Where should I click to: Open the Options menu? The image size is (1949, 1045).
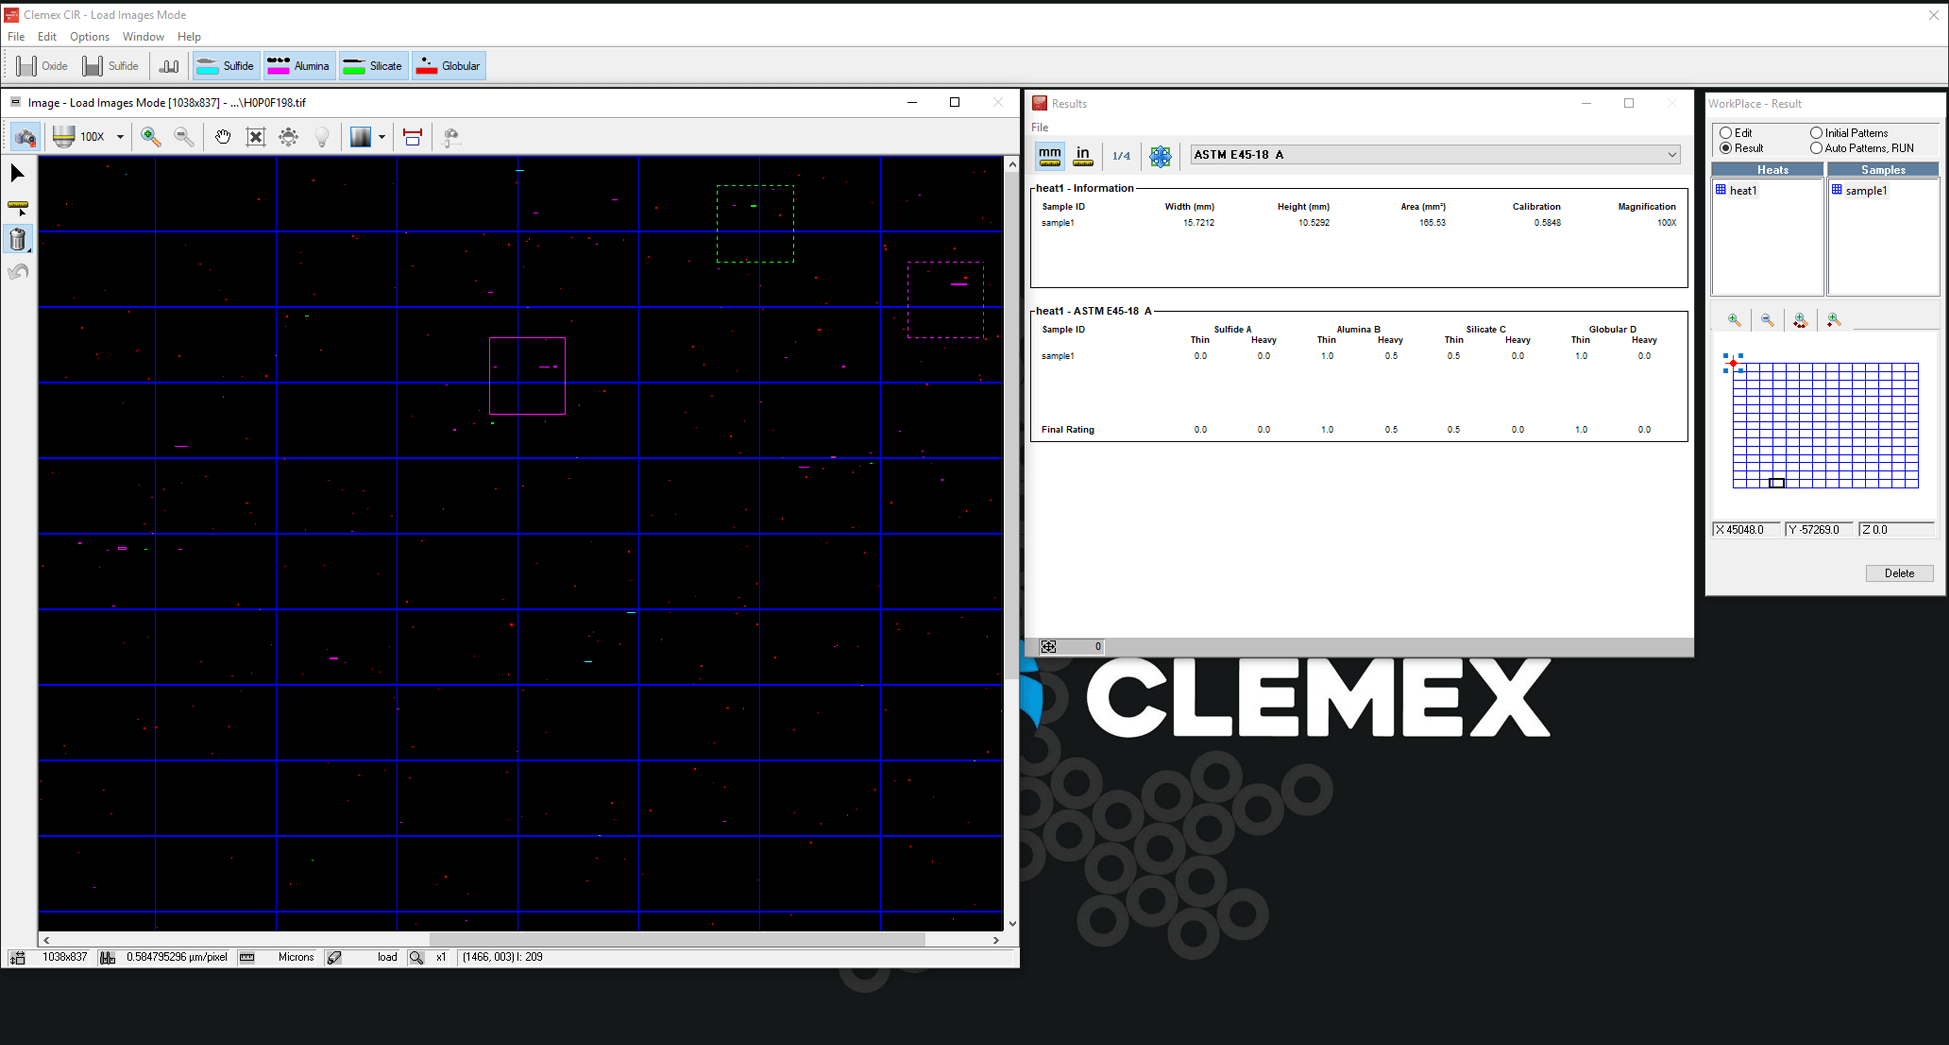[89, 37]
